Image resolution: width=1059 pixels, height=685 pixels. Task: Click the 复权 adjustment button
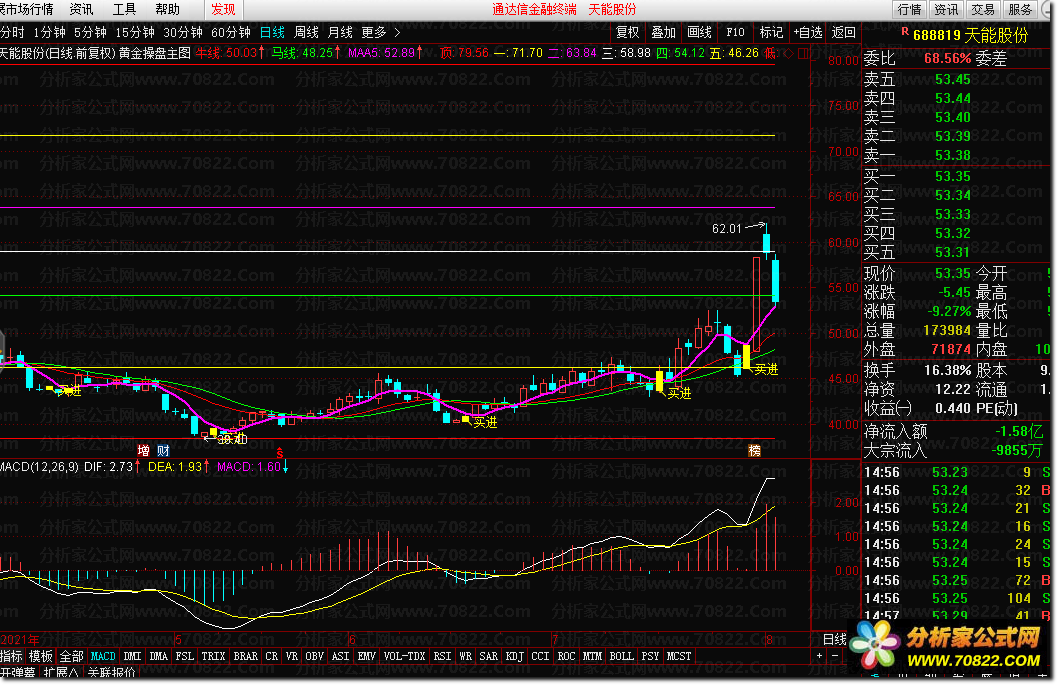(x=627, y=32)
